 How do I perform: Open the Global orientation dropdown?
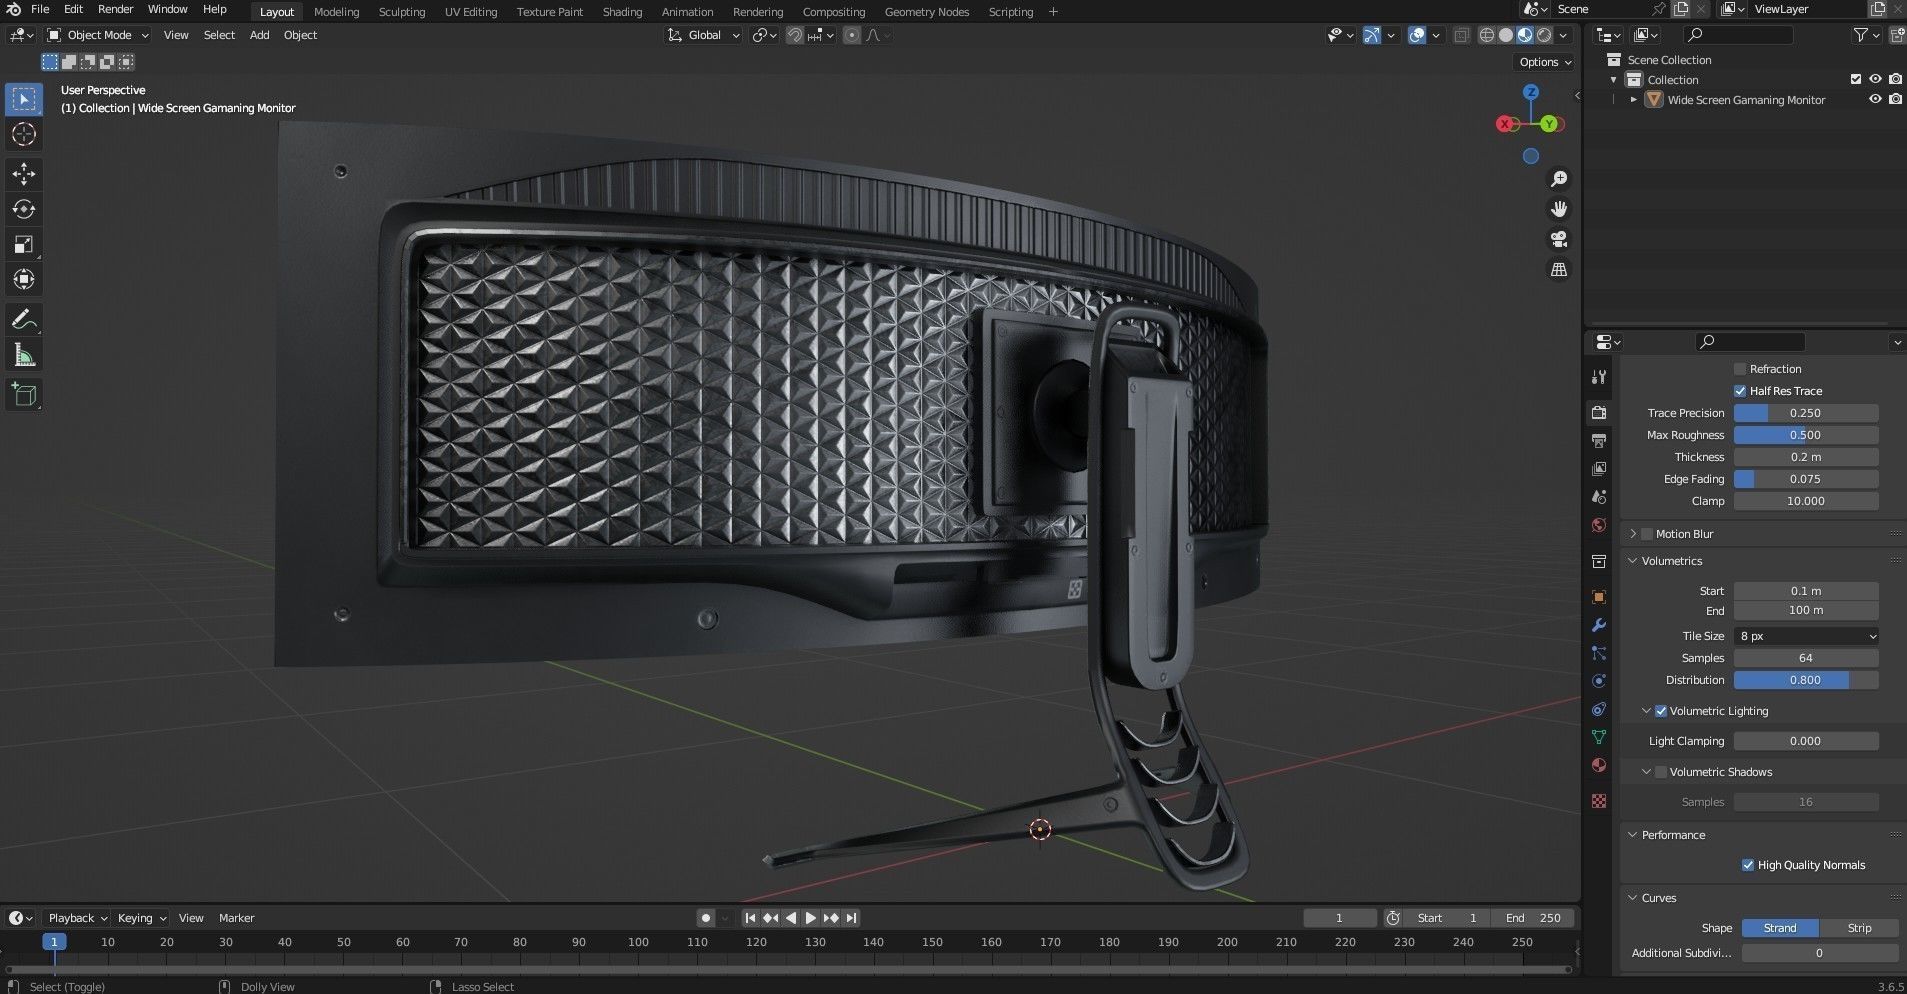[x=705, y=35]
